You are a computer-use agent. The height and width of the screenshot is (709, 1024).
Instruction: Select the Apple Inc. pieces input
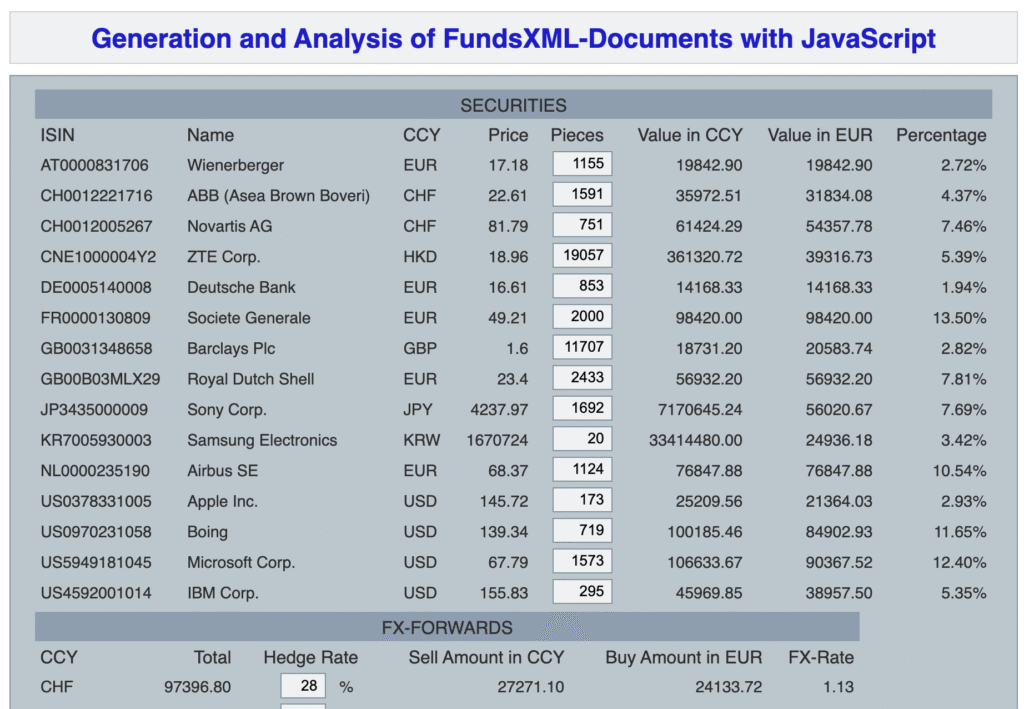tap(582, 500)
